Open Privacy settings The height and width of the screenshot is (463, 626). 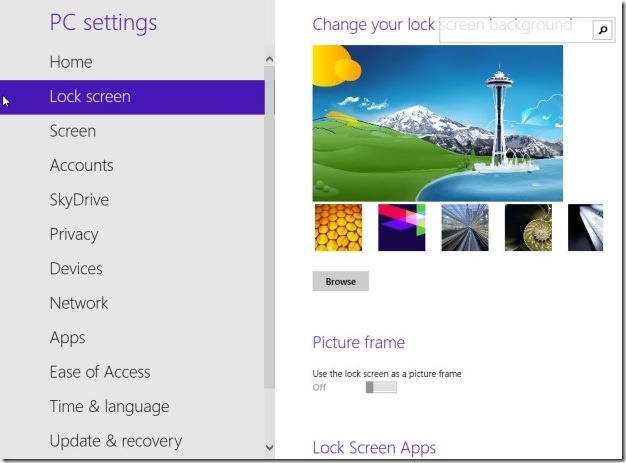[x=74, y=234]
